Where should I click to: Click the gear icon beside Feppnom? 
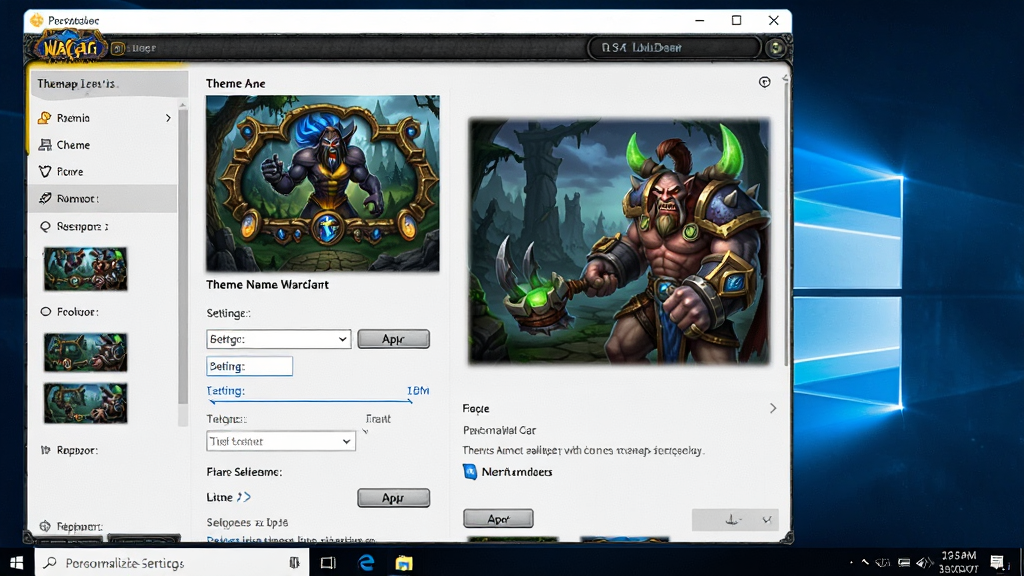tap(45, 526)
